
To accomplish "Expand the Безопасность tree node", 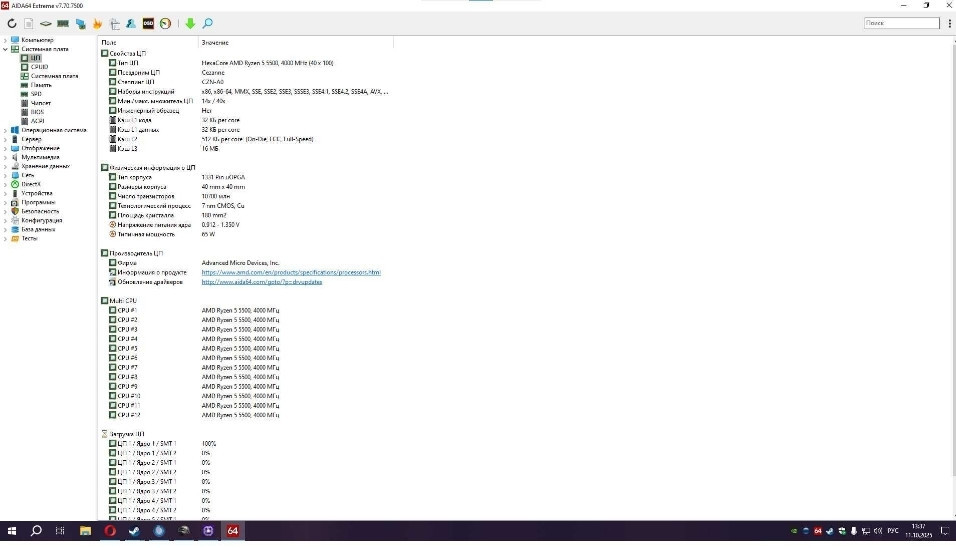I will [5, 212].
